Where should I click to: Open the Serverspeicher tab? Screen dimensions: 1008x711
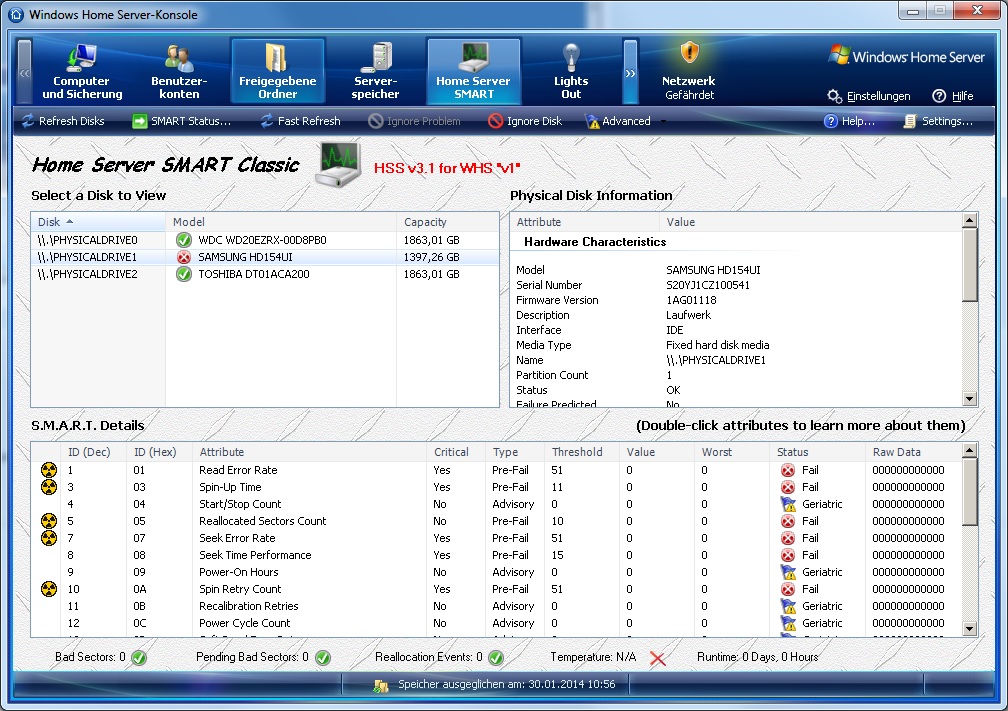coord(375,71)
